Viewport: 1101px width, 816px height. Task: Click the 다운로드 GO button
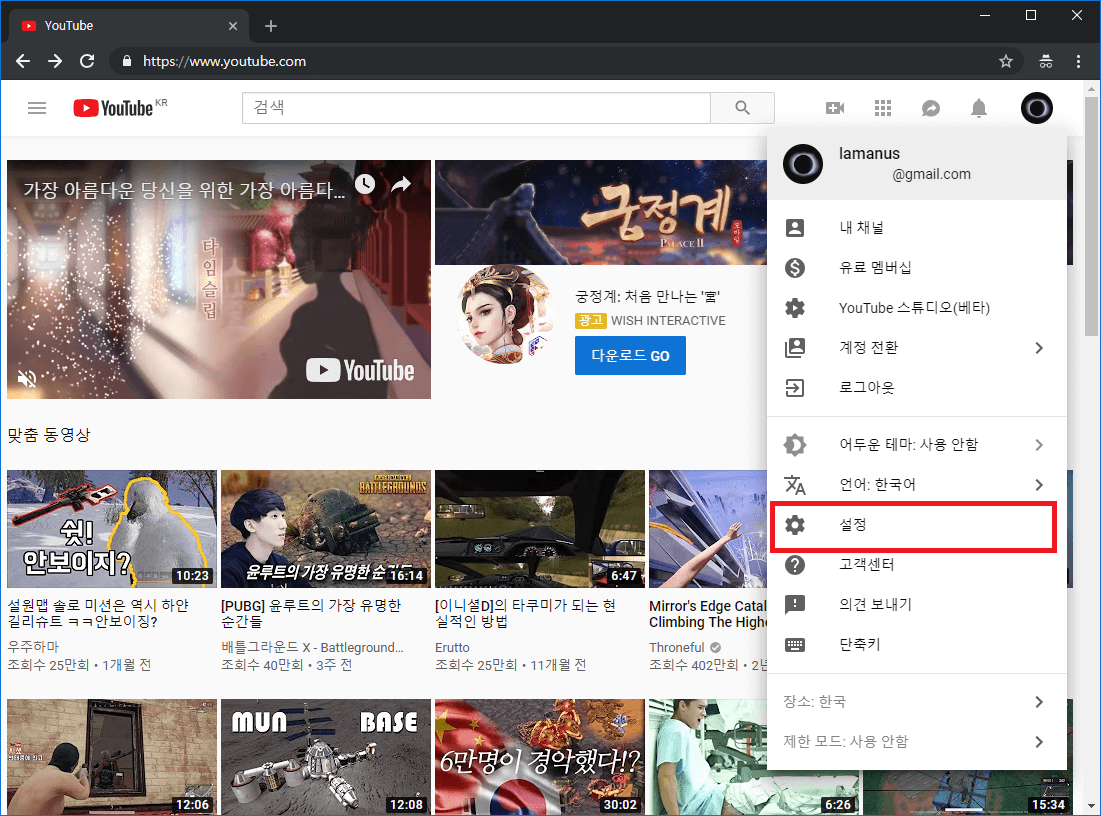(x=630, y=355)
